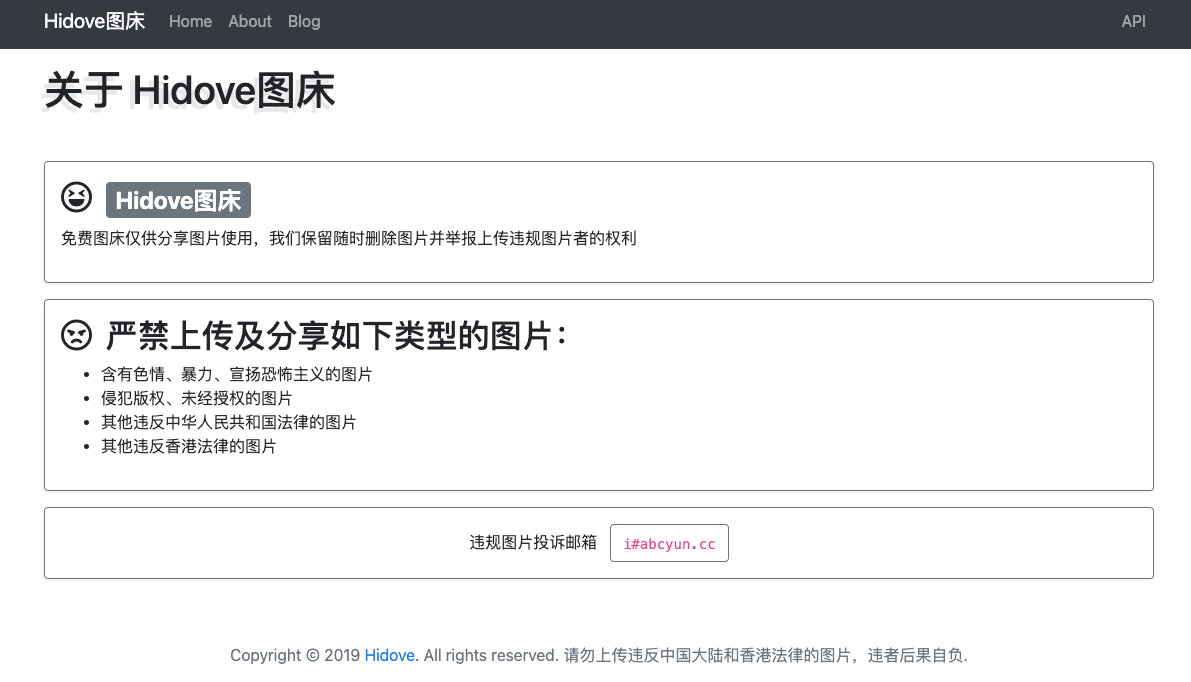The image size is (1191, 682).
Task: Click the laughing face icon
Action: click(77, 197)
